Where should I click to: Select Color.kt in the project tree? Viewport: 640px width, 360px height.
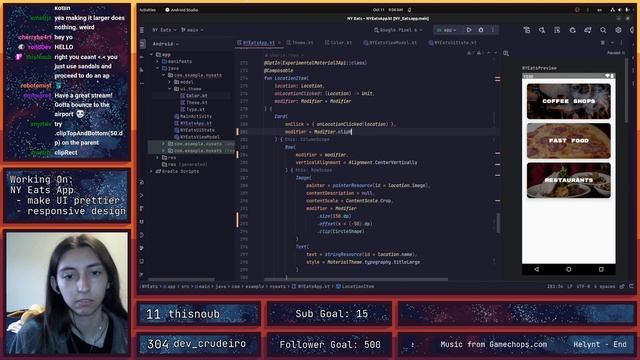194,96
